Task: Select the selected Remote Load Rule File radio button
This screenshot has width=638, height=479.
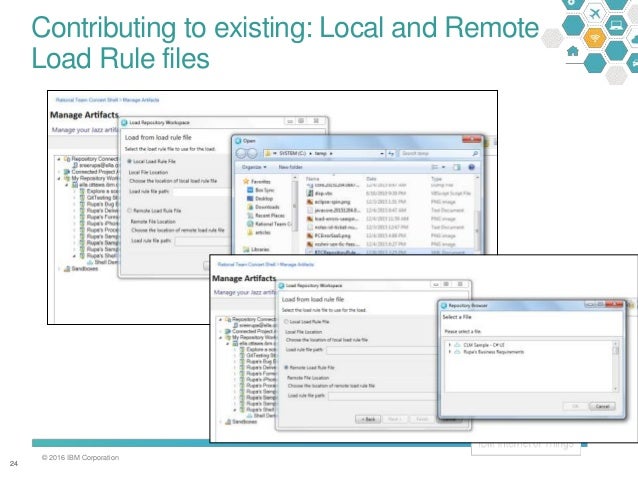Action: pos(286,367)
